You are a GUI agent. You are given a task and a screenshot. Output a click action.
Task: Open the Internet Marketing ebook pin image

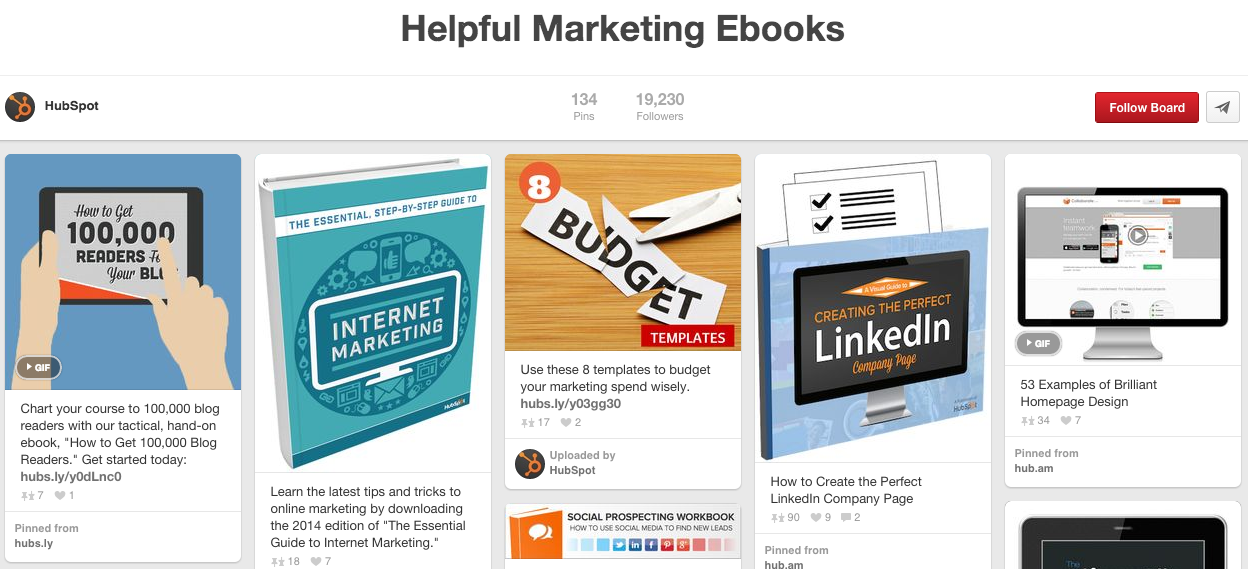(373, 313)
